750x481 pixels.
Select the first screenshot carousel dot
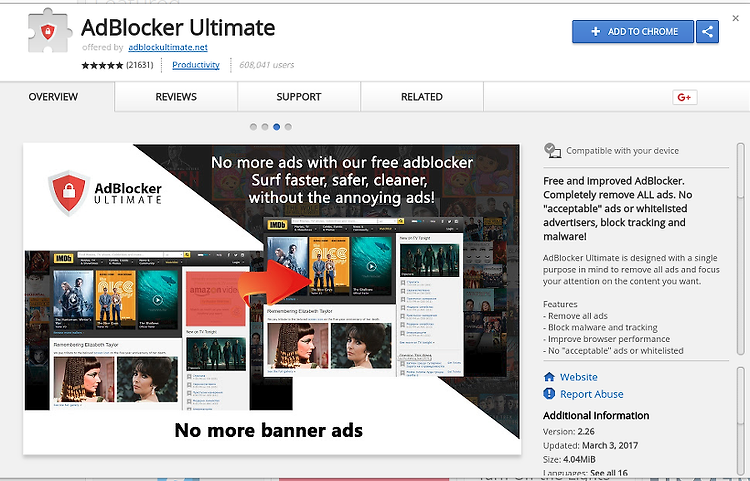[254, 127]
